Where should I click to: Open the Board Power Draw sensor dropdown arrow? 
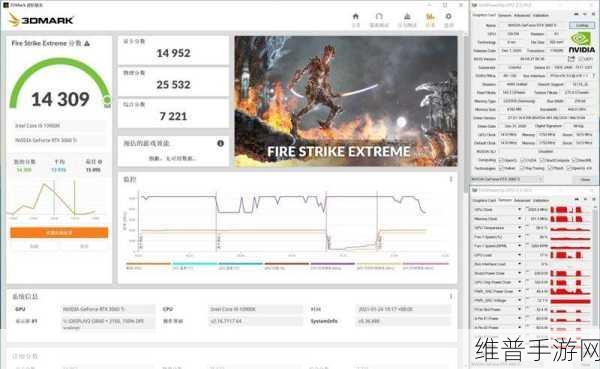[520, 273]
